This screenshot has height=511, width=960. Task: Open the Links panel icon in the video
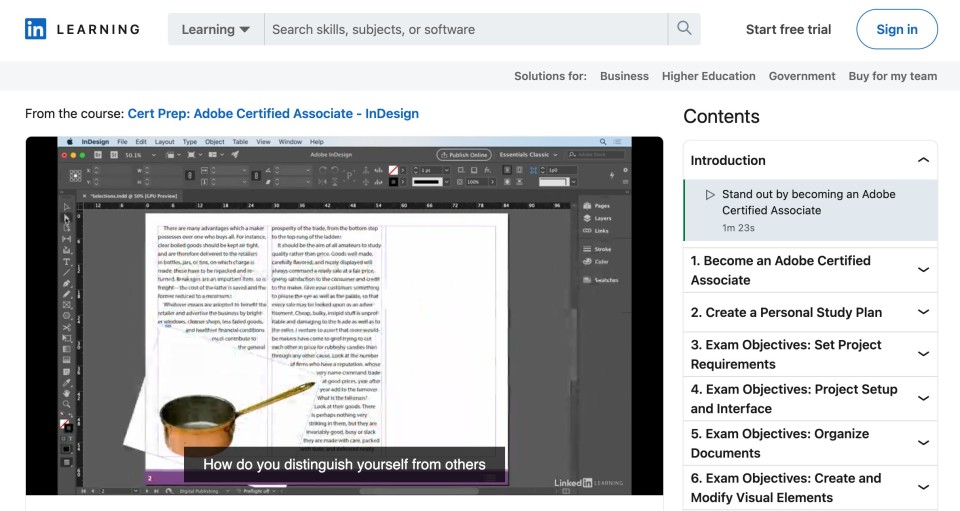pos(587,231)
